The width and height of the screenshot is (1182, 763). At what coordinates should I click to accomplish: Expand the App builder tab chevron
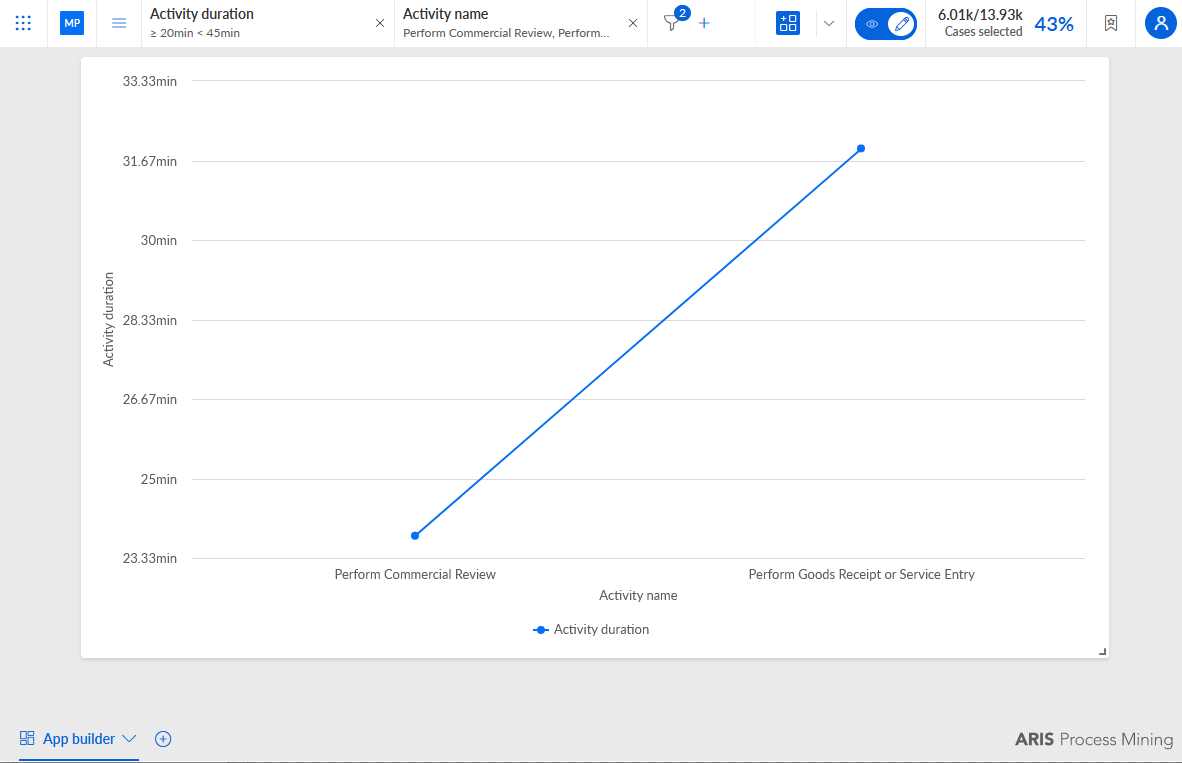[x=129, y=739]
